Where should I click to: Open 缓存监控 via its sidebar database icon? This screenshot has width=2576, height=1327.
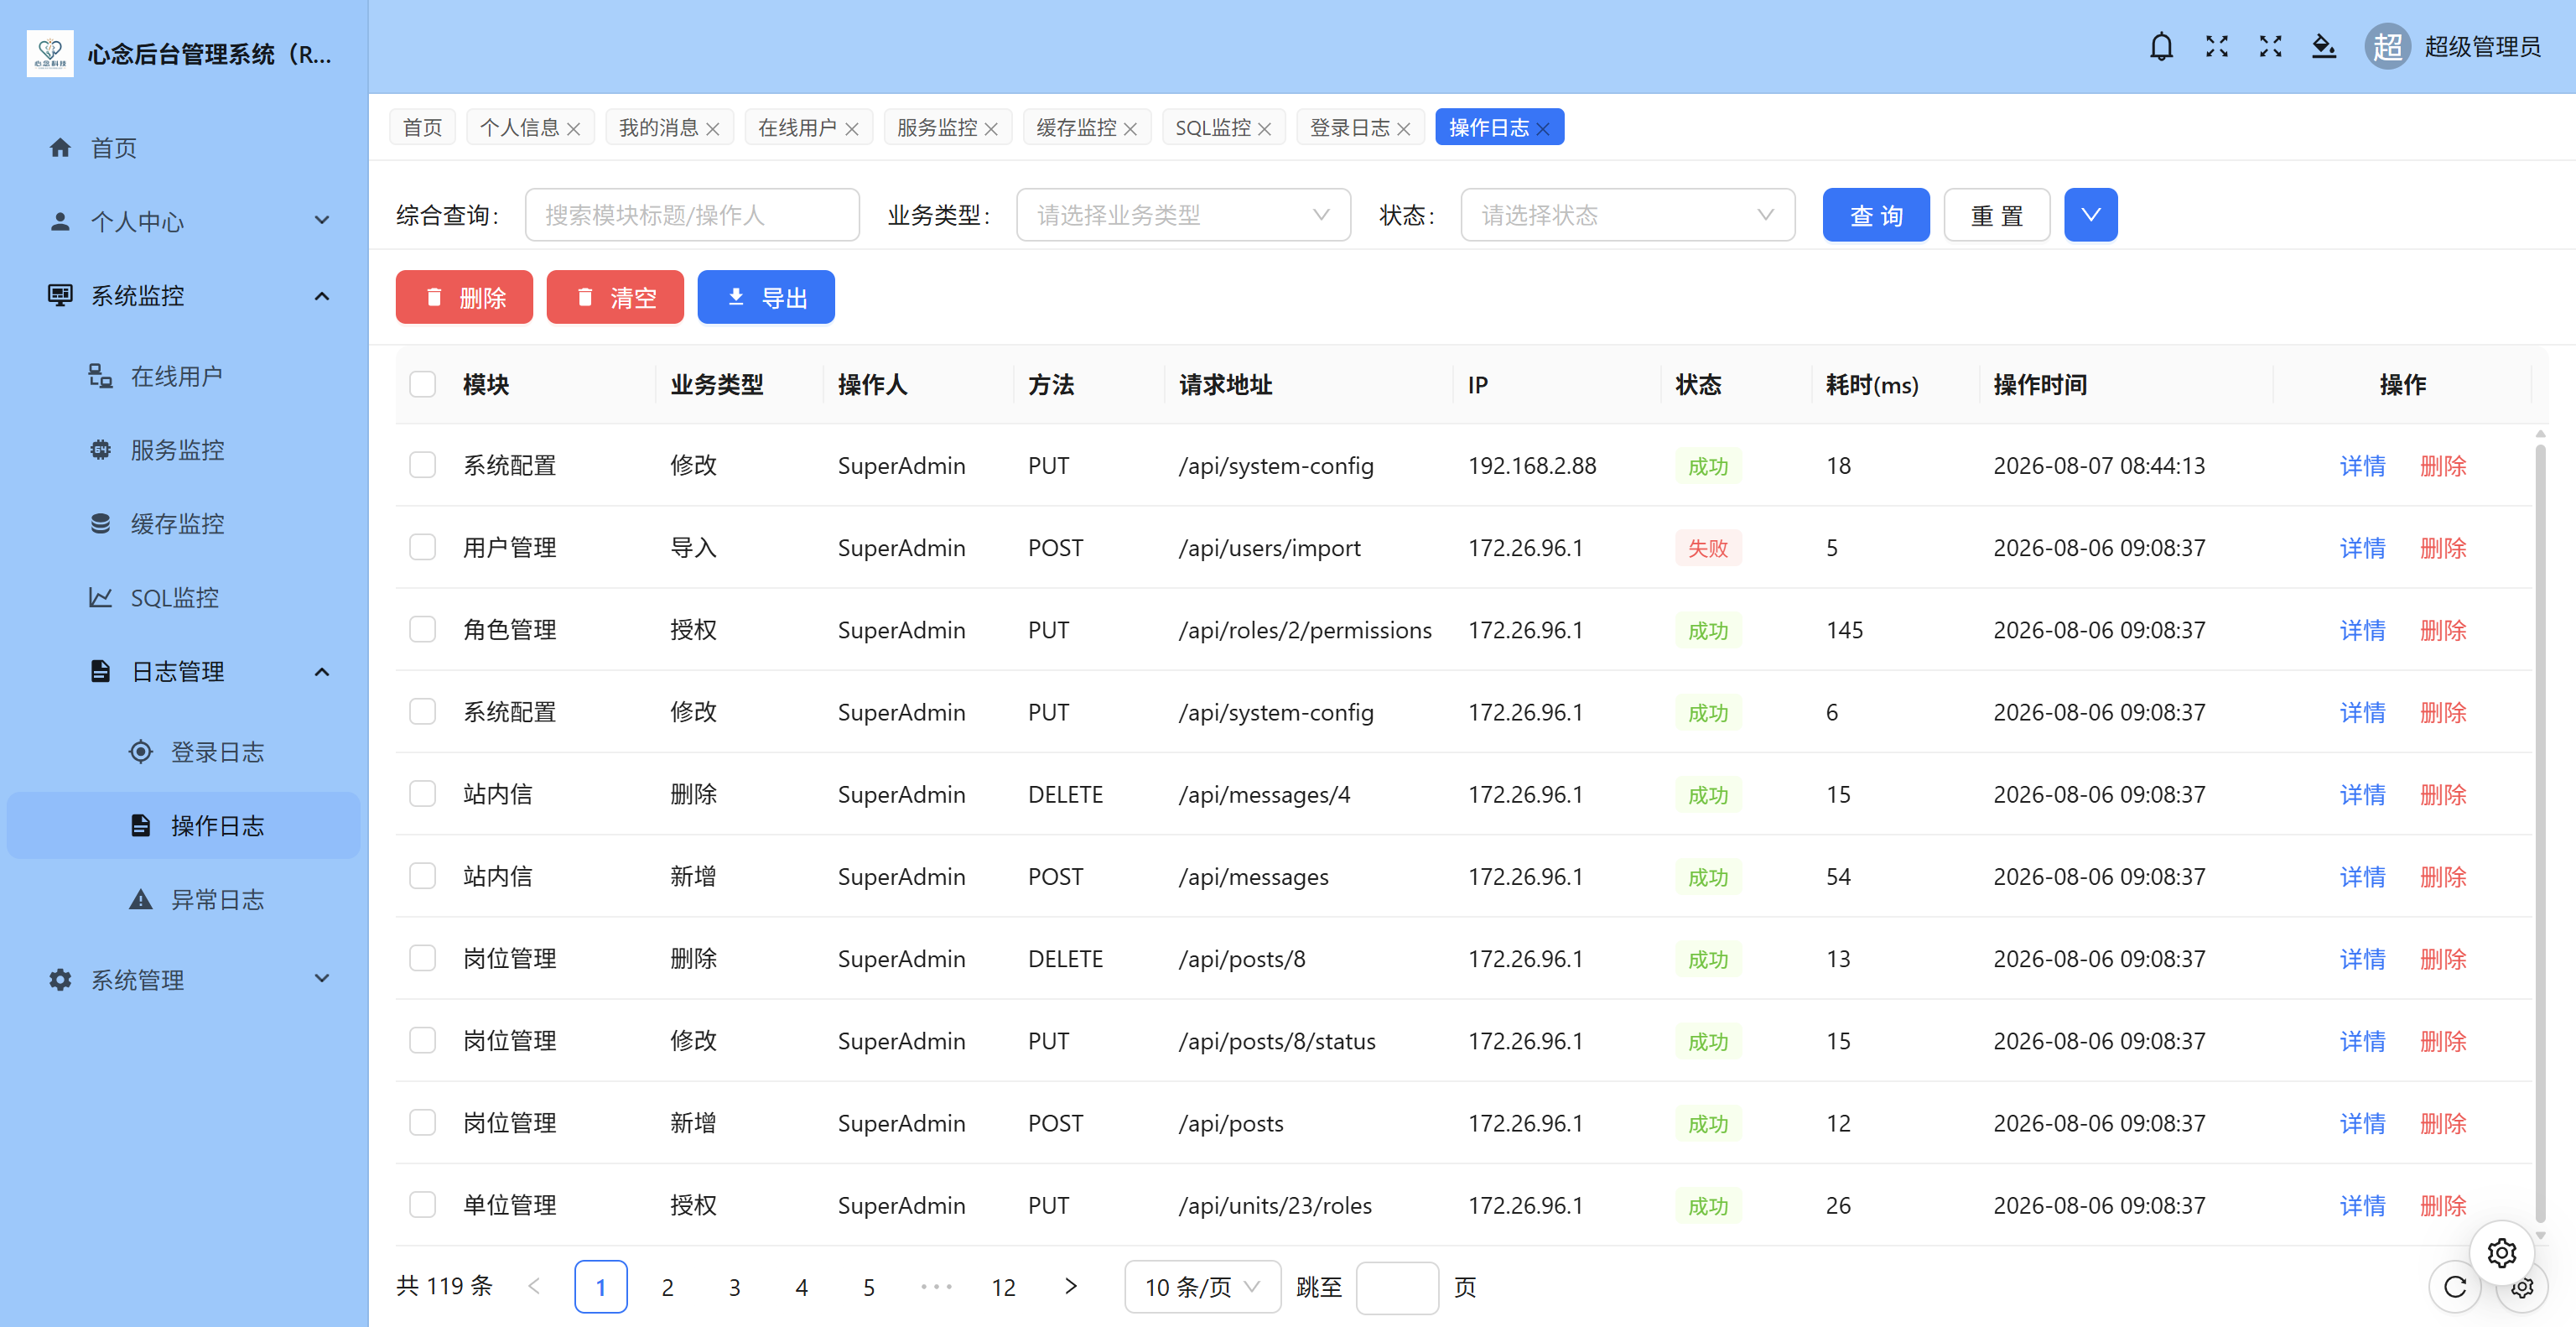[100, 524]
